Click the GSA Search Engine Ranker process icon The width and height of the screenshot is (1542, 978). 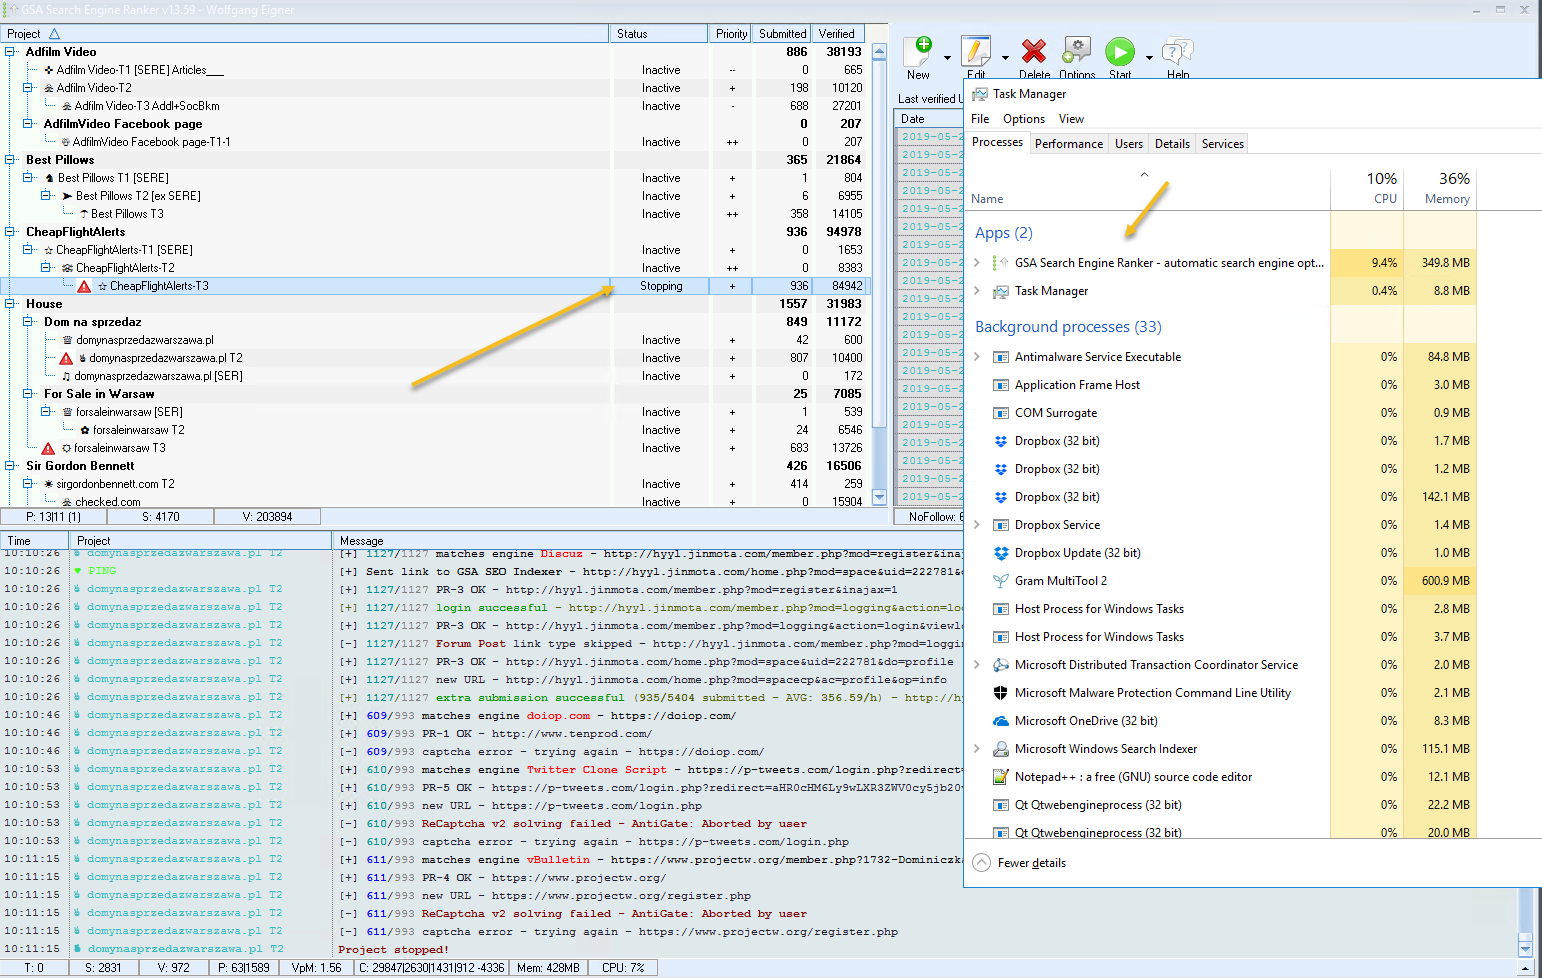[x=1000, y=263]
